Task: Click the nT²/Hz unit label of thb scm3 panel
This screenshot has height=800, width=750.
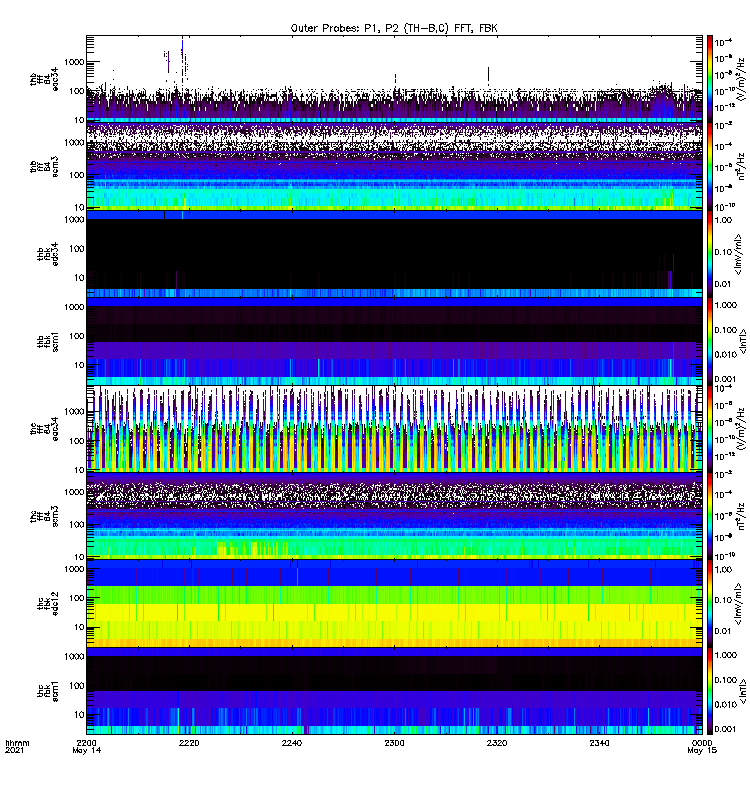Action: pyautogui.click(x=741, y=166)
